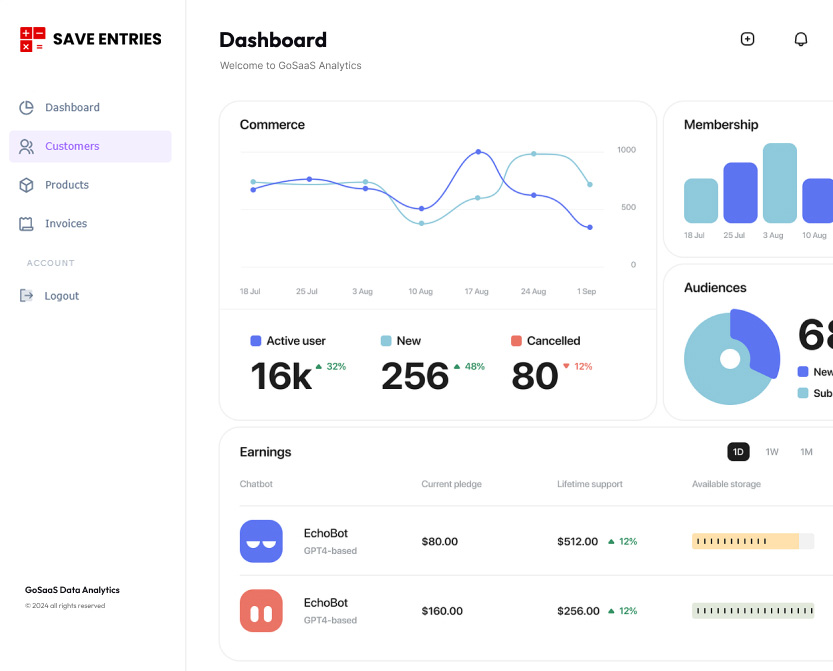The height and width of the screenshot is (671, 833).
Task: Click the Save Entries logo icon
Action: [32, 39]
